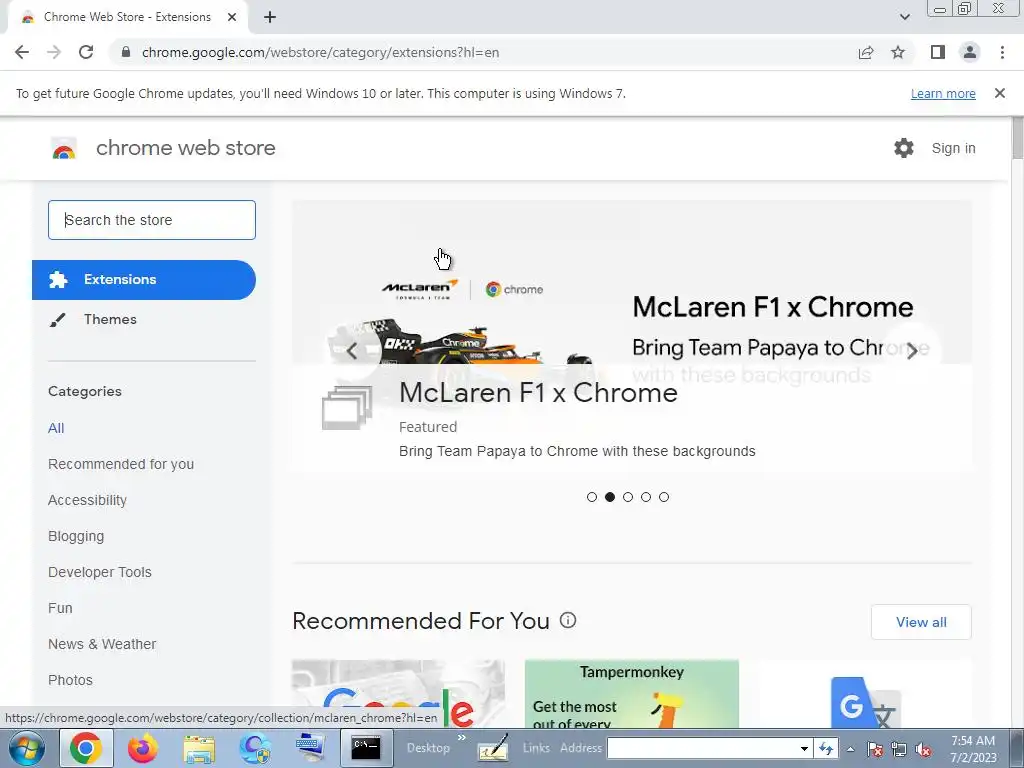
Task: Launch Firefox from the taskbar
Action: click(x=143, y=748)
